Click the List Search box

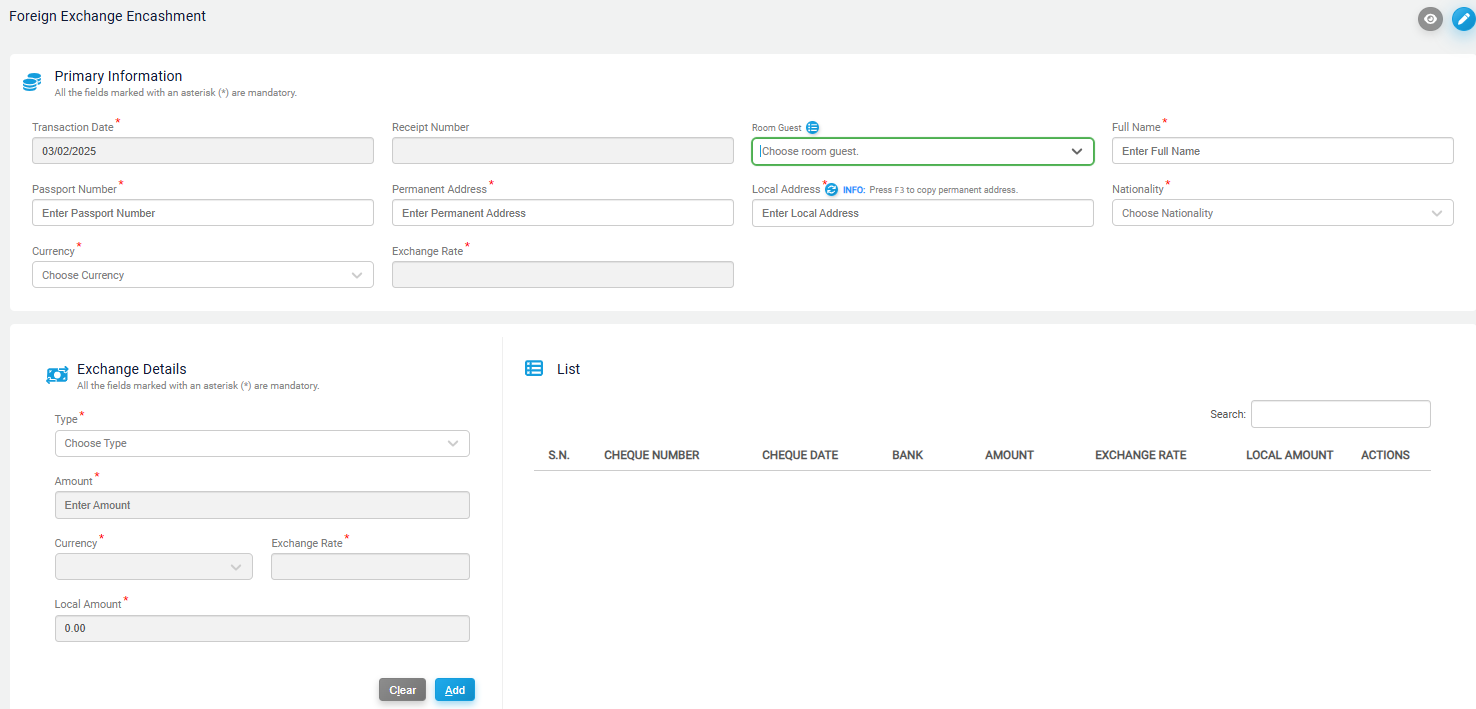click(x=1341, y=414)
